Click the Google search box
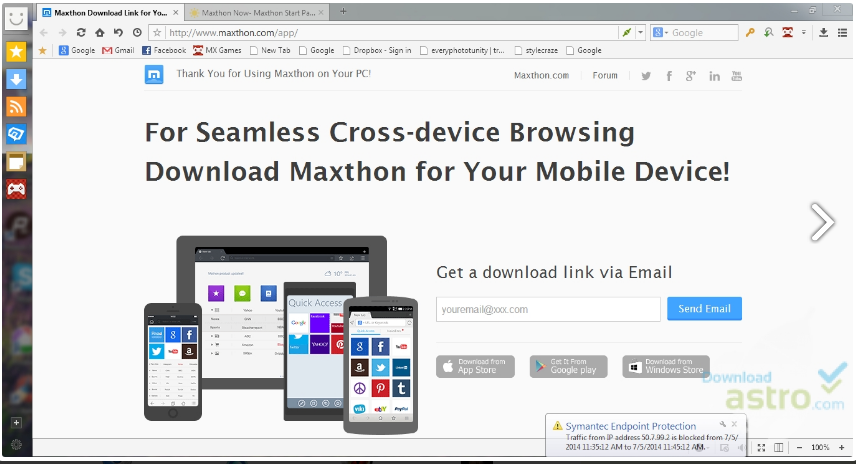Viewport: 856px width, 464px height. [x=703, y=33]
